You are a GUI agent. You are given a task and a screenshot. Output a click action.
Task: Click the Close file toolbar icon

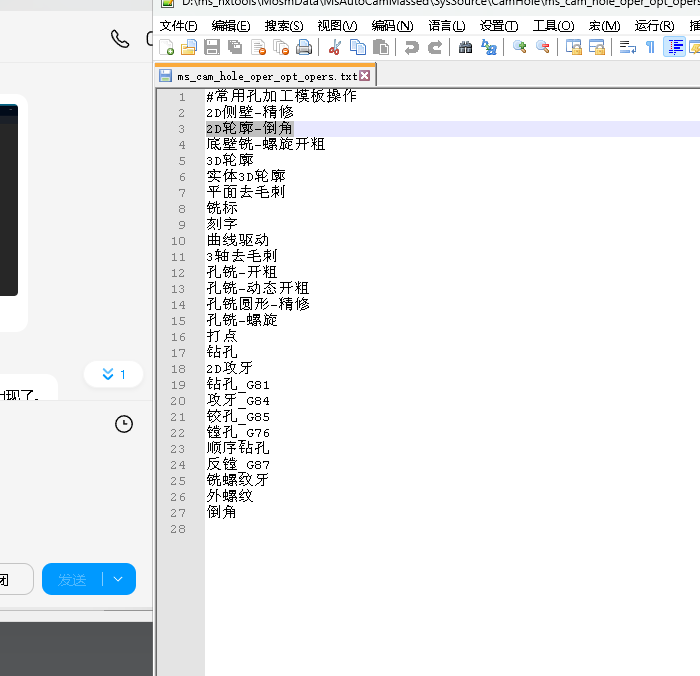[258, 47]
